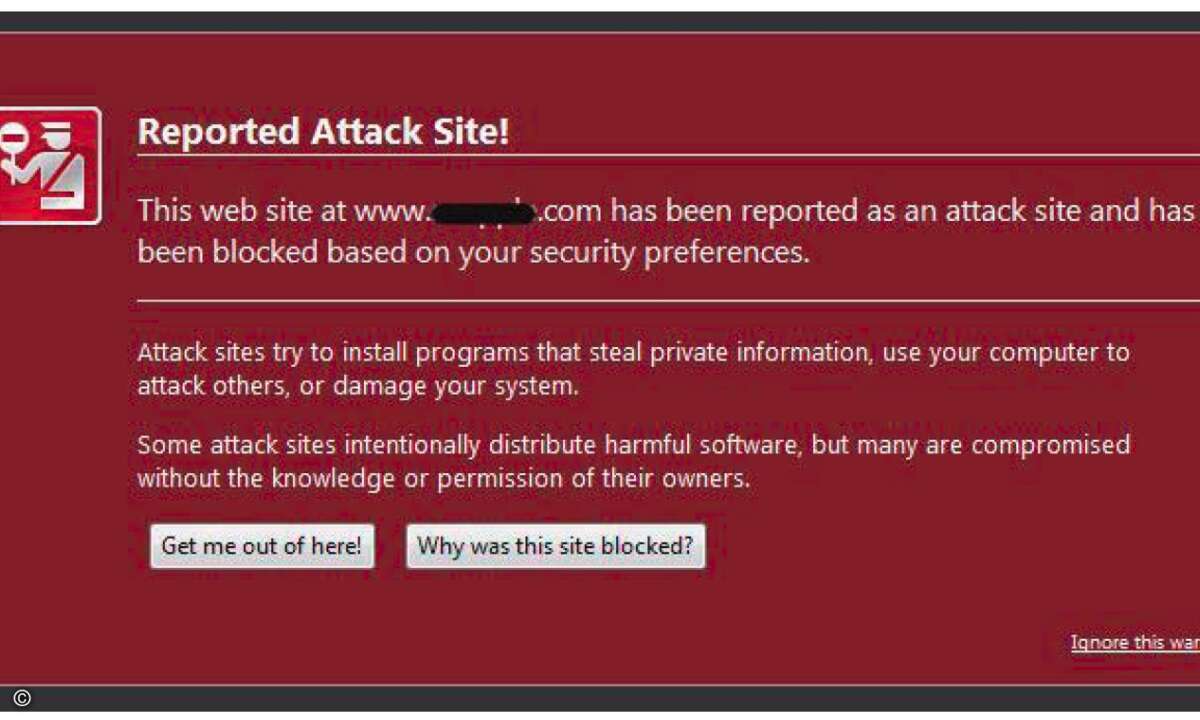Image resolution: width=1200 pixels, height=720 pixels.
Task: Click the copyright symbol in bottom bar
Action: tap(22, 699)
